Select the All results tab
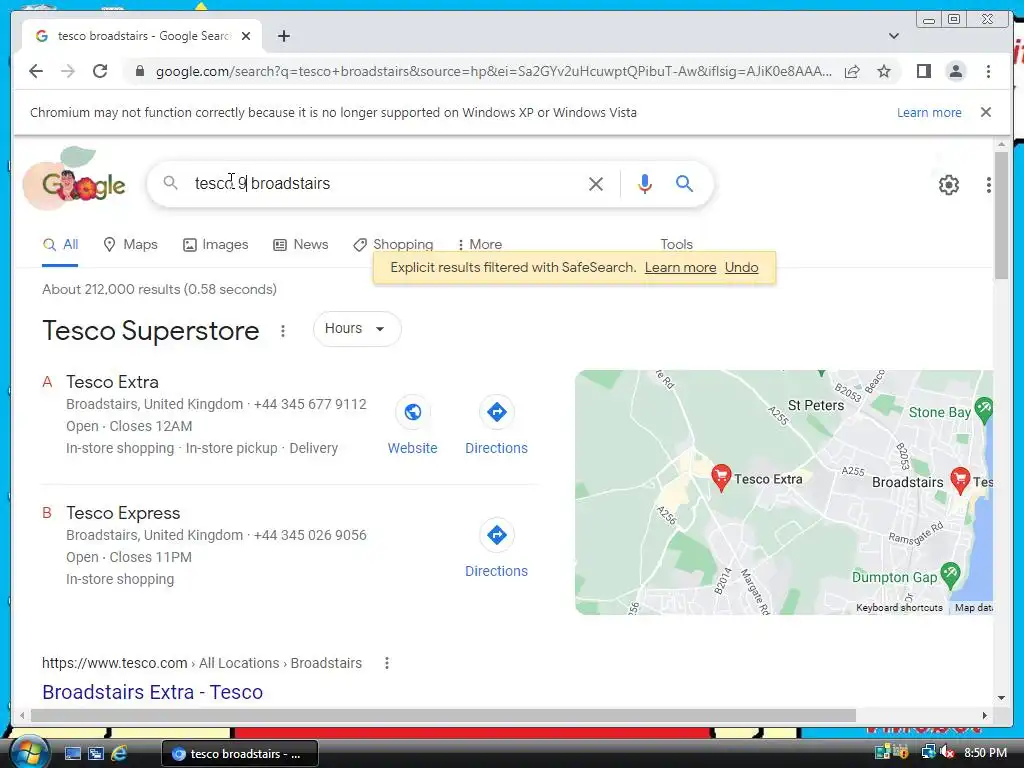This screenshot has width=1024, height=768. [x=60, y=245]
